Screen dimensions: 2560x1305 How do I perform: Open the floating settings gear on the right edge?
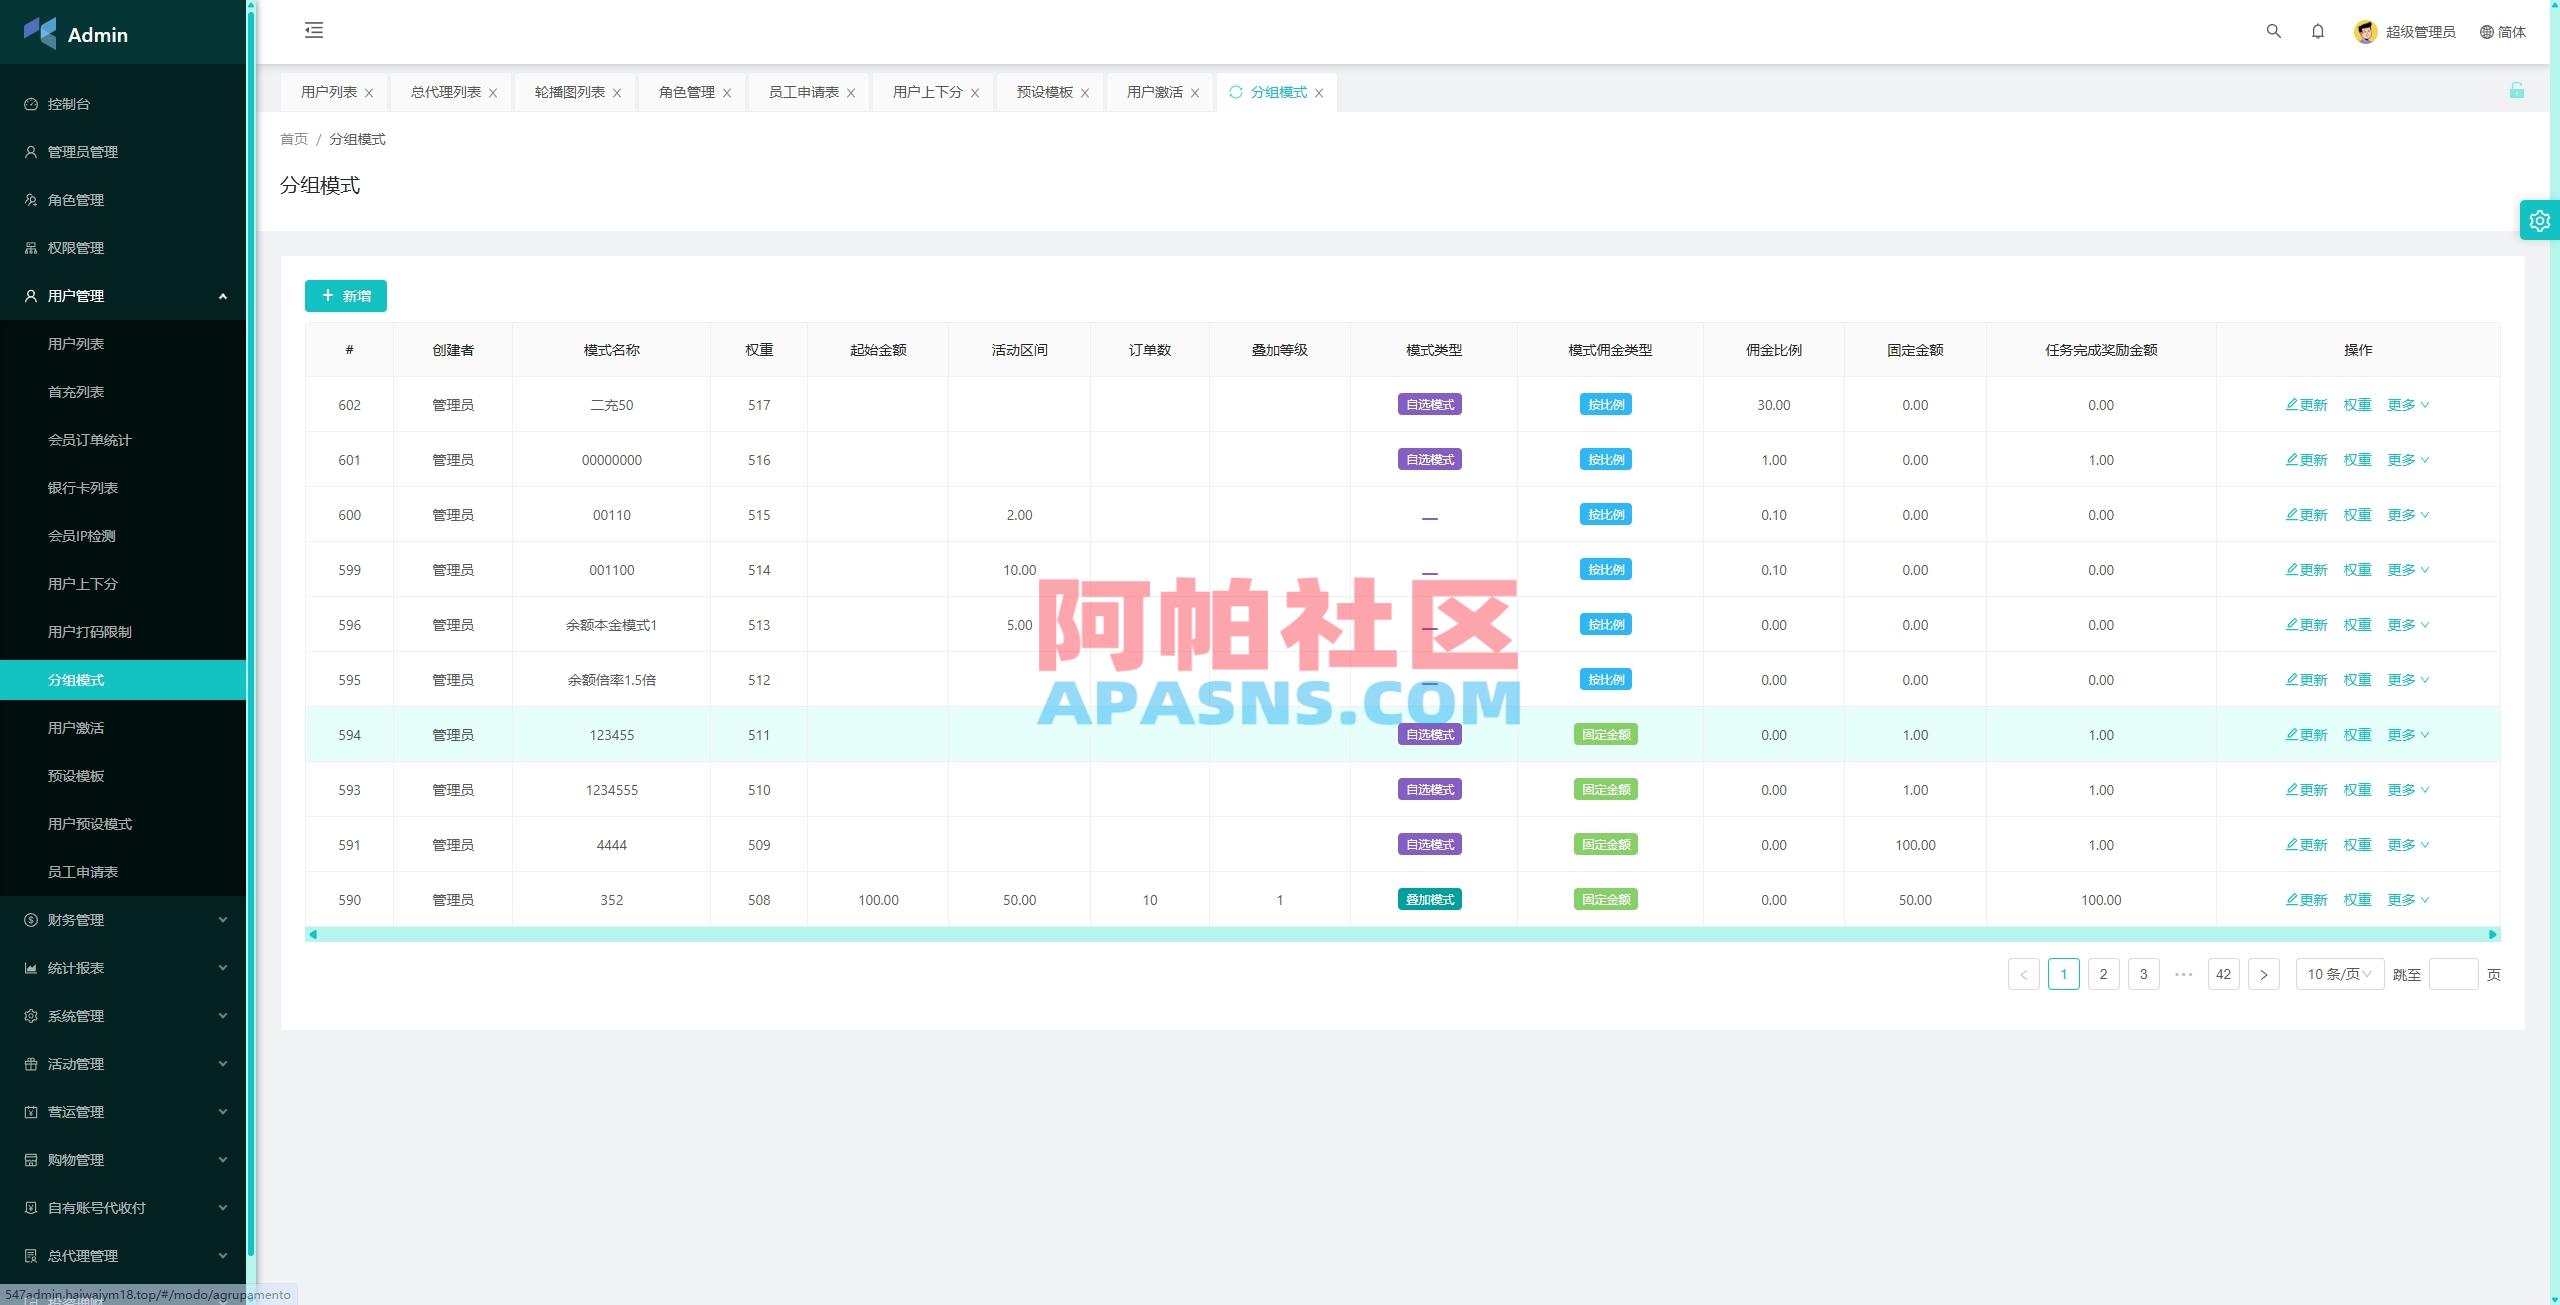[2540, 220]
